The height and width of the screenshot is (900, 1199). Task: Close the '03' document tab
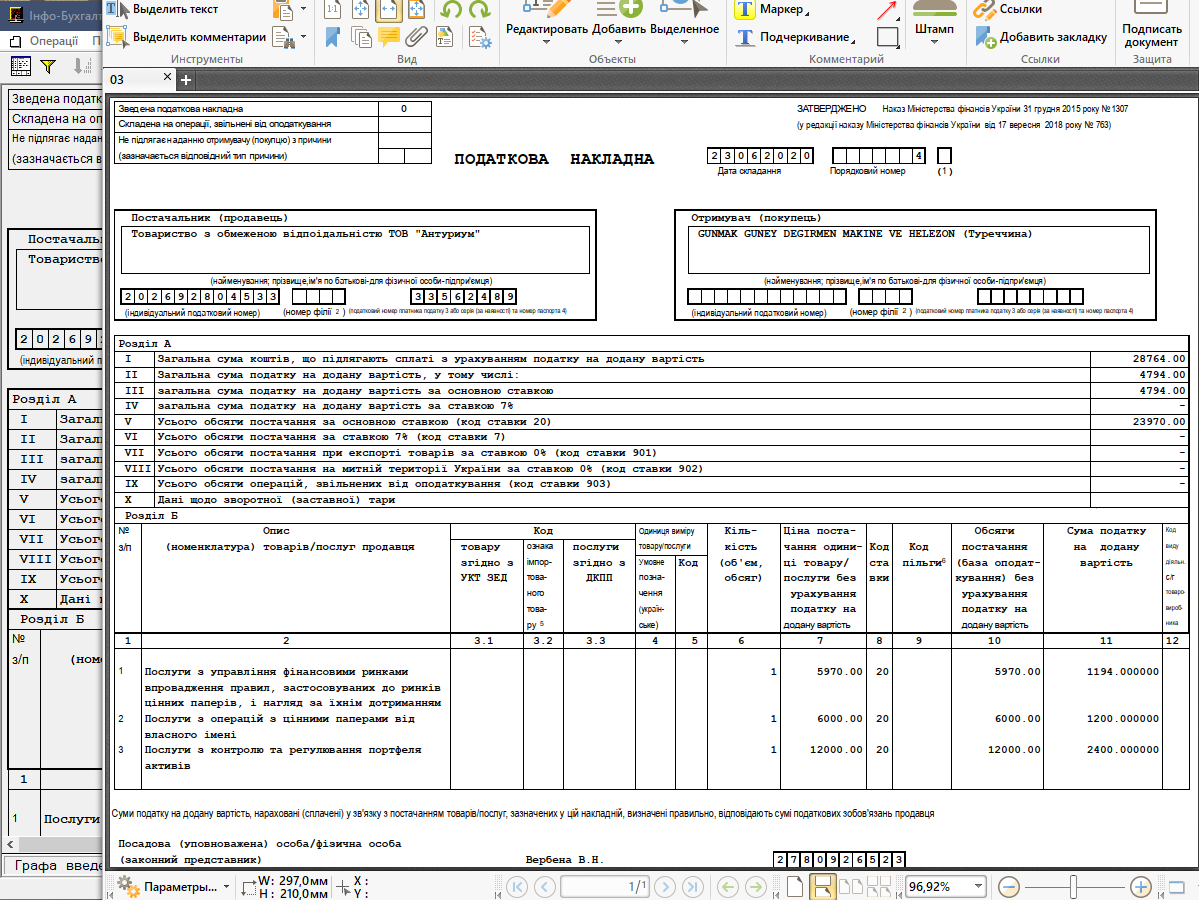[167, 76]
